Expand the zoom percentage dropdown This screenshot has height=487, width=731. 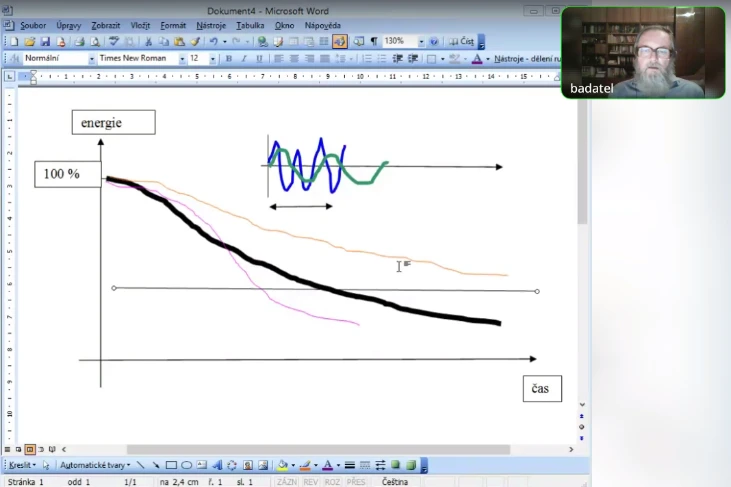click(421, 42)
